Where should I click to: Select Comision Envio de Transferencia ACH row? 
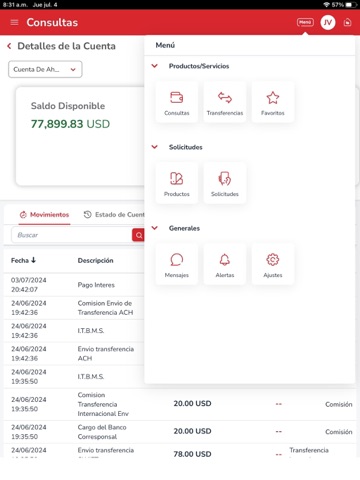74,308
